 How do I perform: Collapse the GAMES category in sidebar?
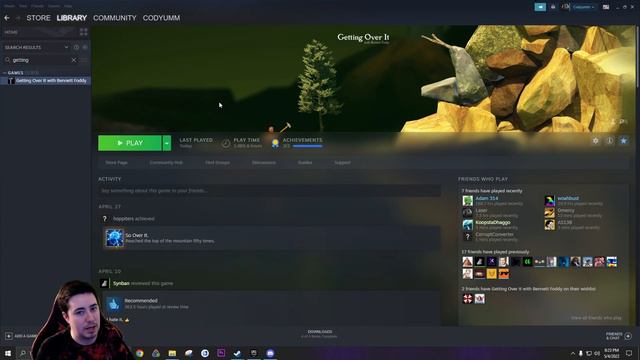click(x=4, y=73)
